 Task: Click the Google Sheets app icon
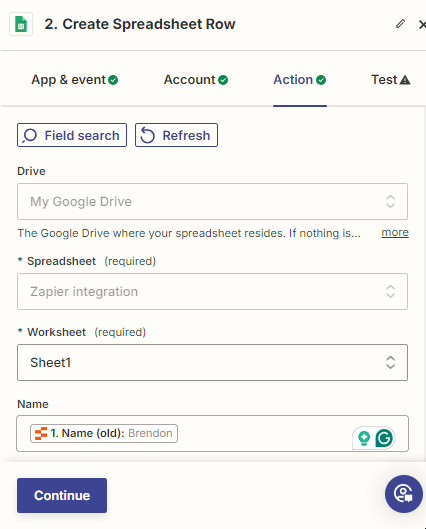21,24
